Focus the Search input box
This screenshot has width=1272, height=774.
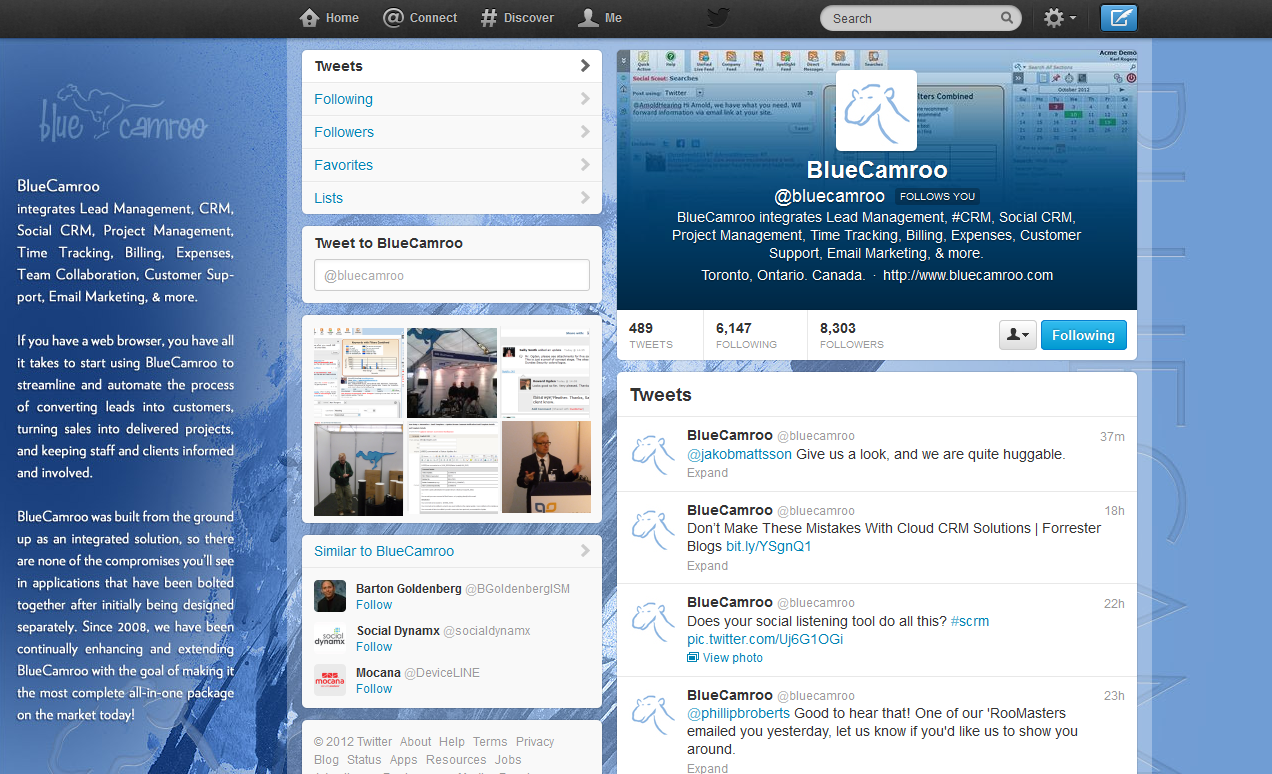pos(910,18)
